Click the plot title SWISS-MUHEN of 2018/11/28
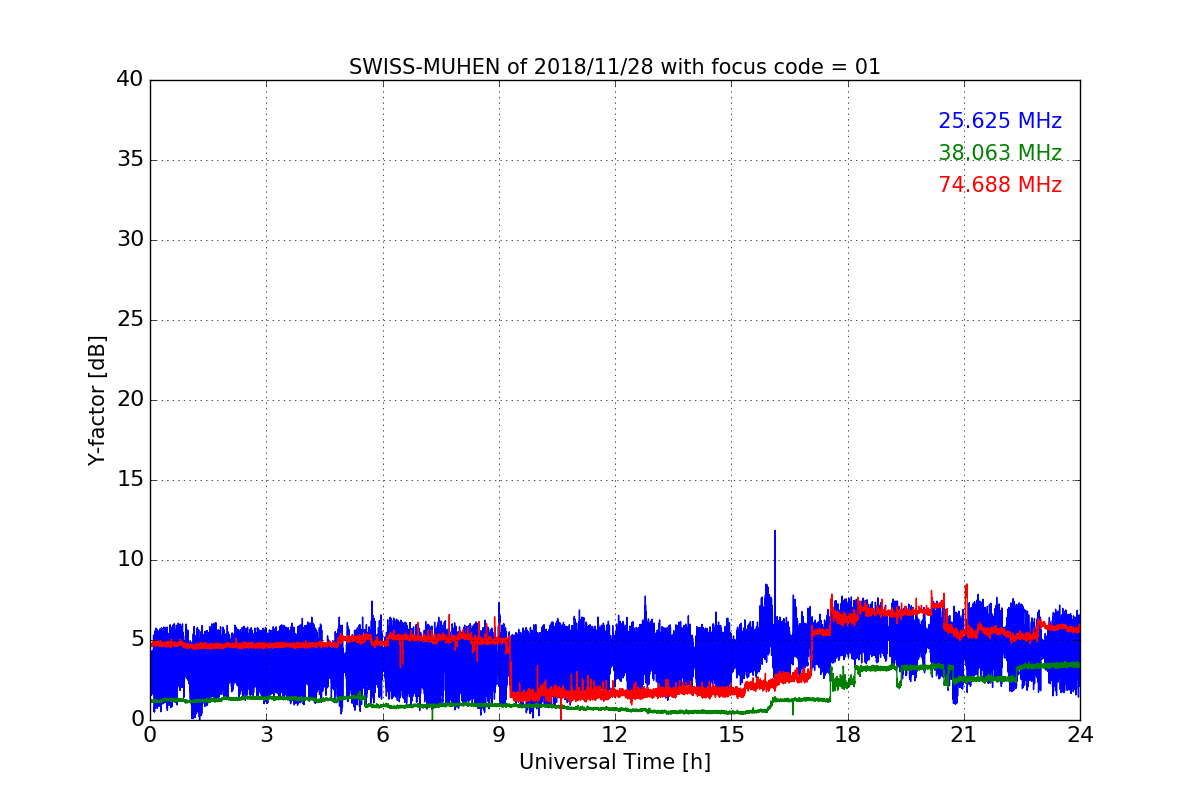The width and height of the screenshot is (1200, 800). pyautogui.click(x=614, y=67)
